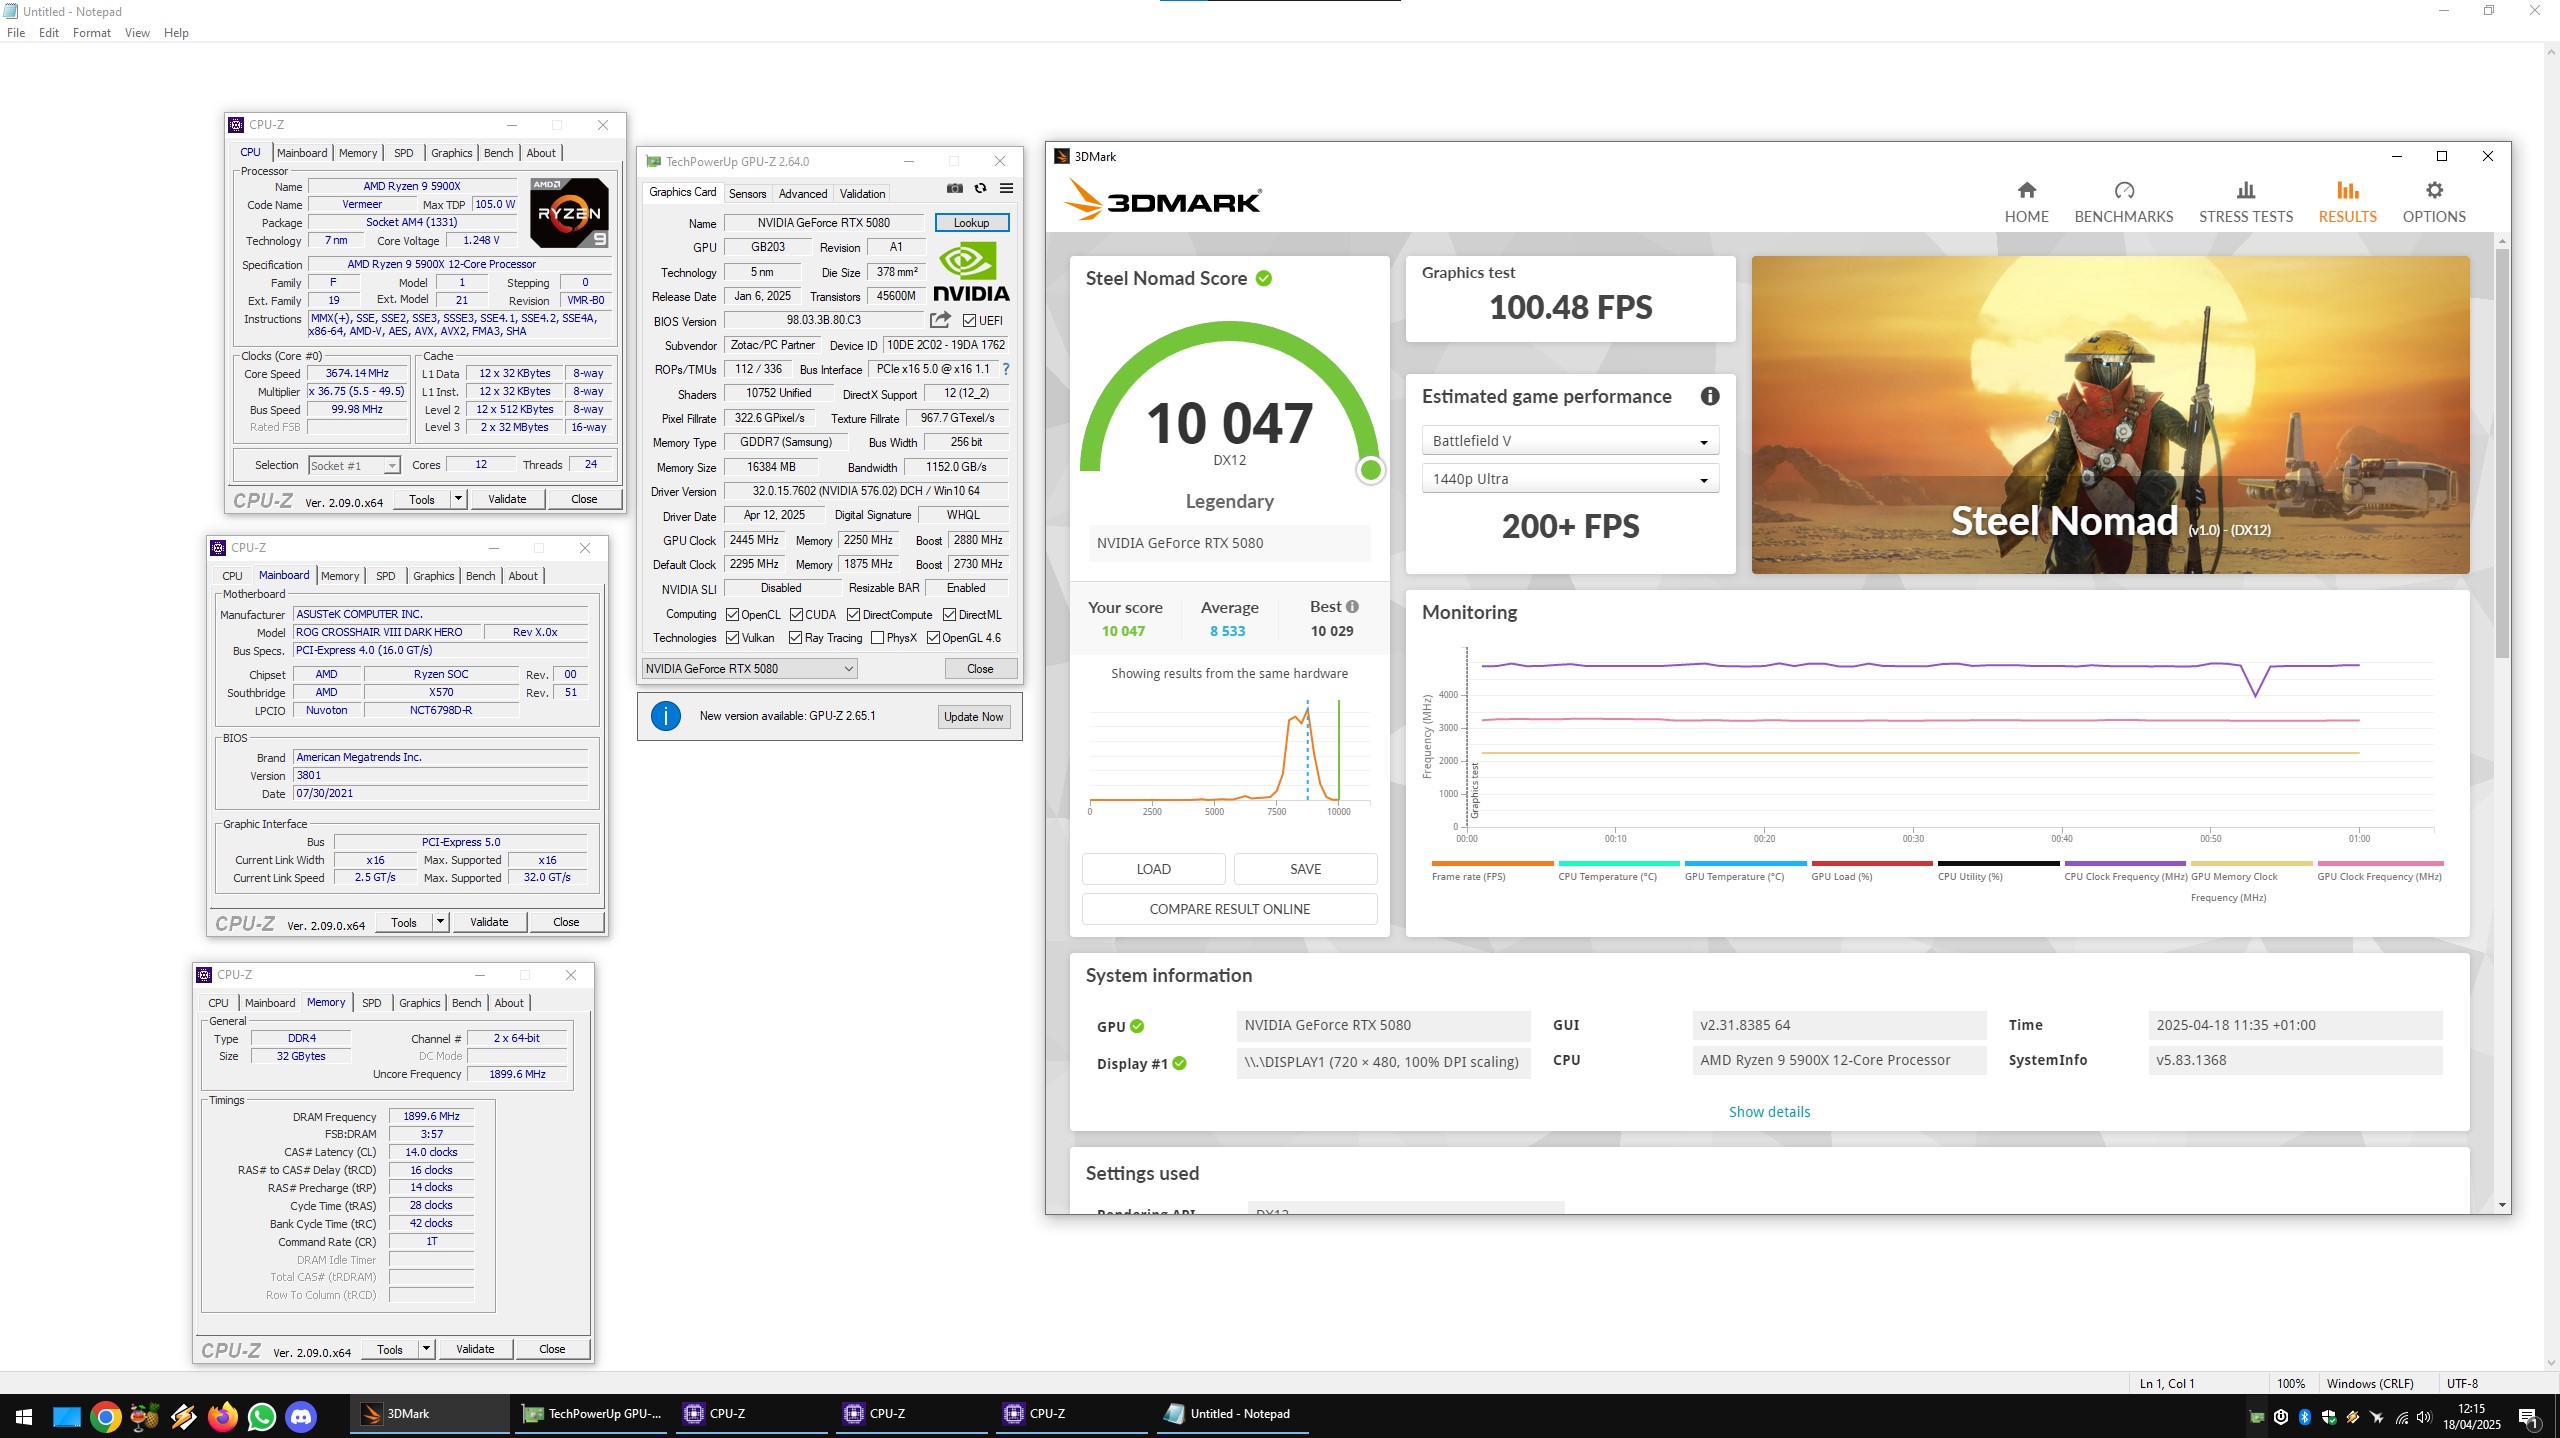The image size is (2560, 1438).
Task: Toggle the PhysX checkbox
Action: (877, 638)
